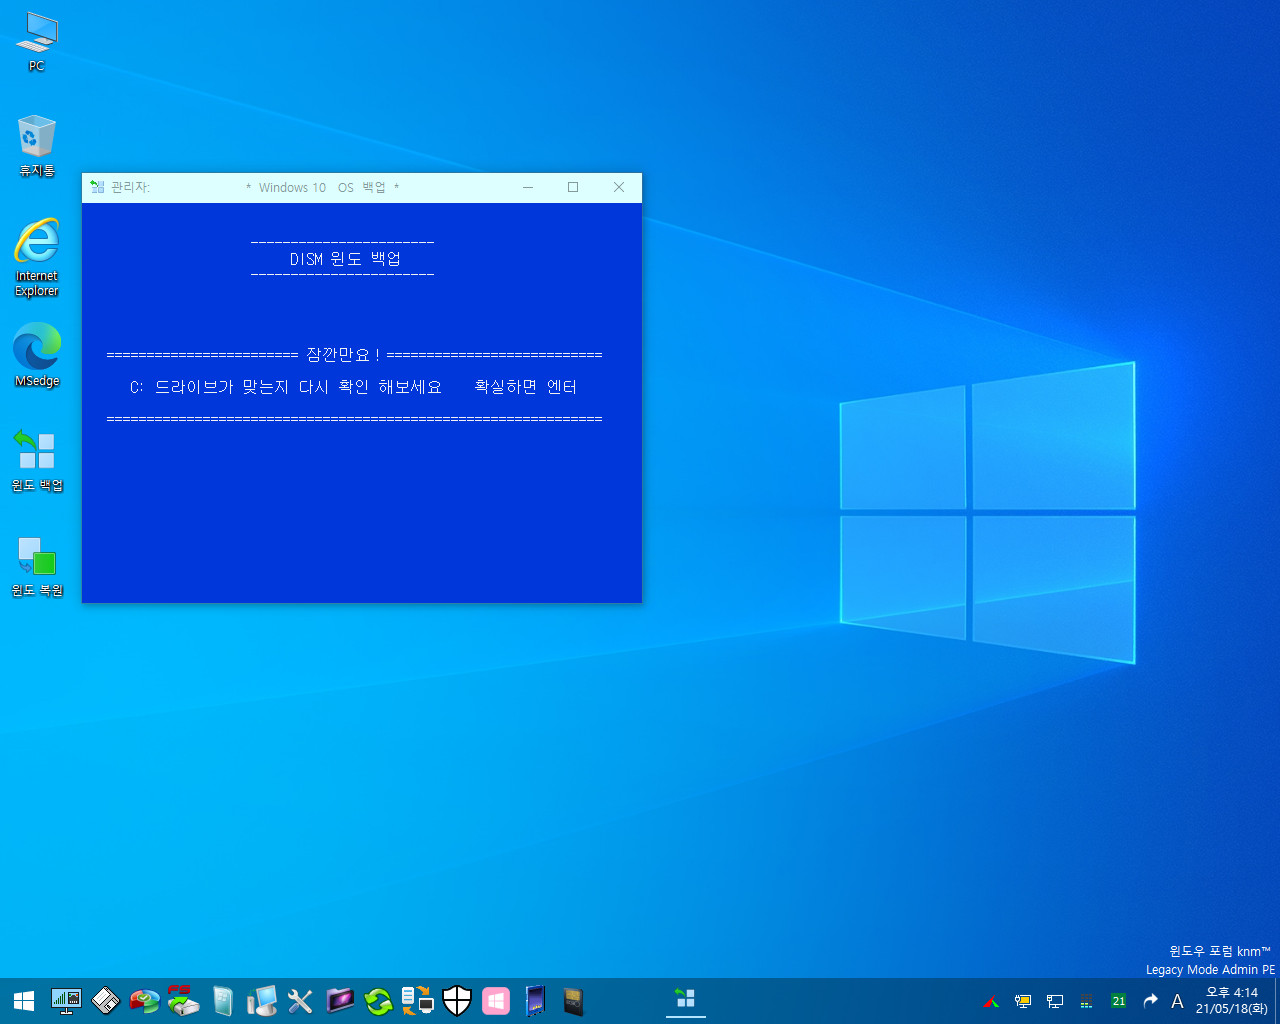1280x1024 pixels.
Task: Click the white curved arrow tray icon
Action: (1150, 1001)
